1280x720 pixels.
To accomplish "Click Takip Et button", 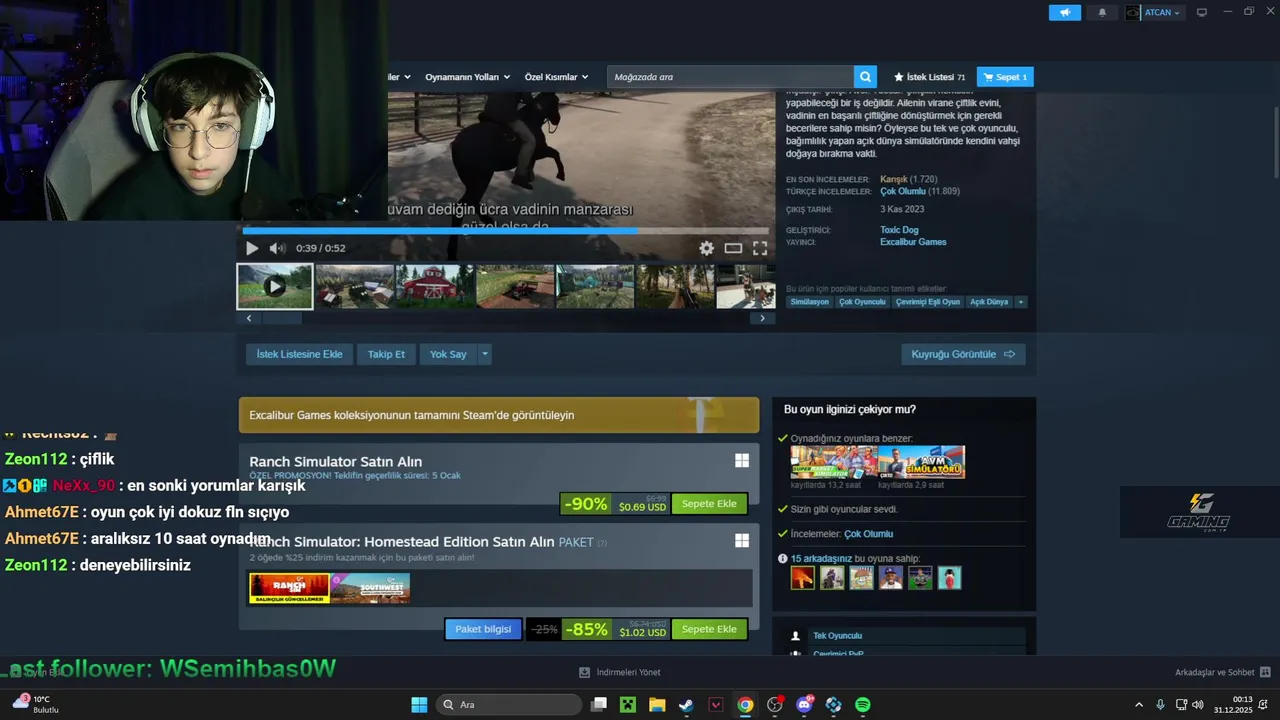I will coord(386,354).
